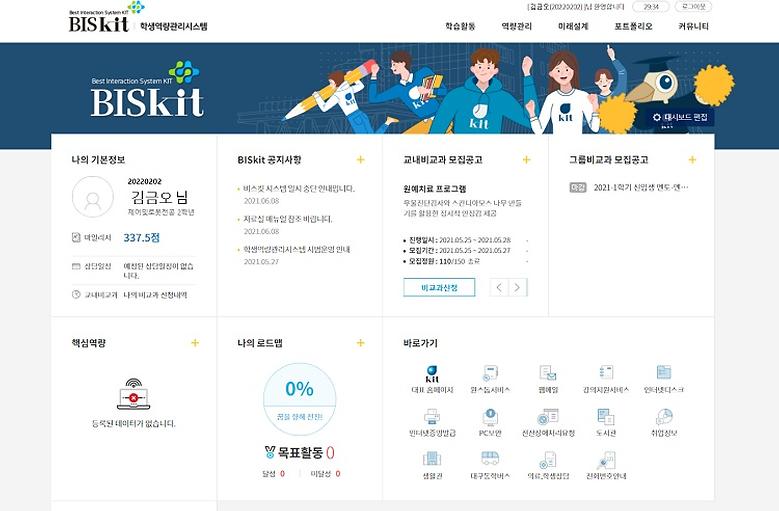Click the 미달성 0 count
779x511 pixels.
325,474
